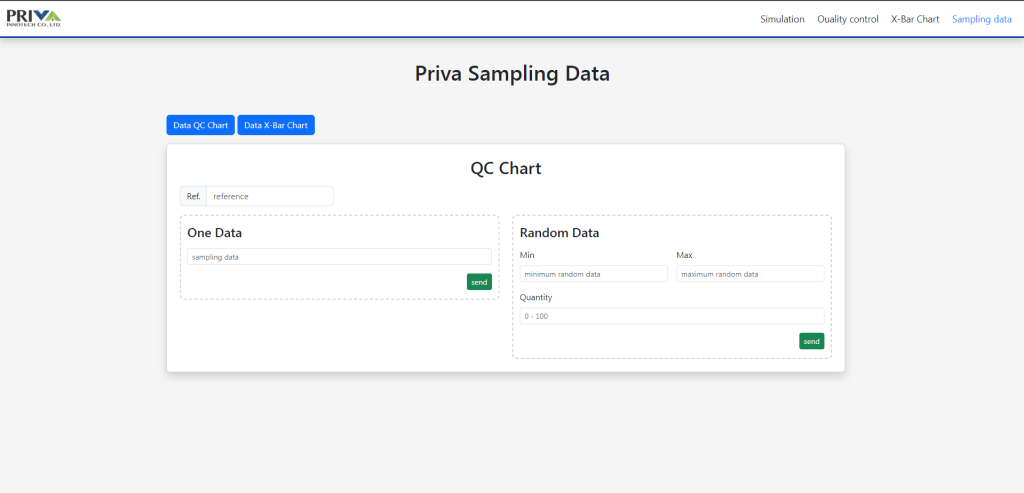The width and height of the screenshot is (1024, 493).
Task: Open the X-Bar Chart nav link
Action: 915,20
